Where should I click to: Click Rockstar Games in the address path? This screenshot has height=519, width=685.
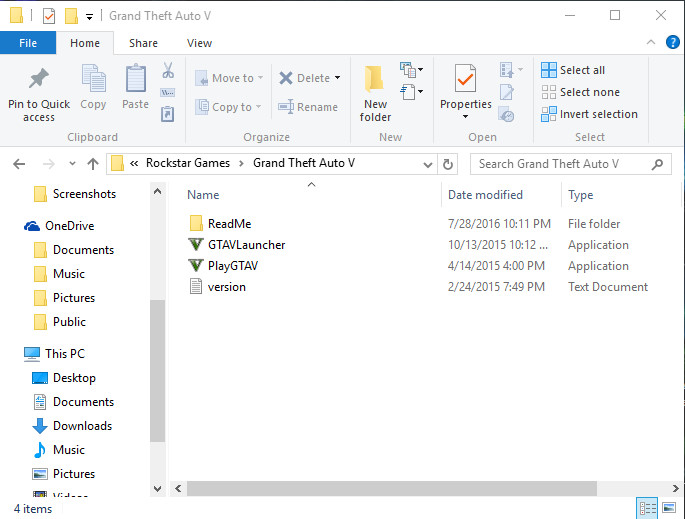[188, 163]
